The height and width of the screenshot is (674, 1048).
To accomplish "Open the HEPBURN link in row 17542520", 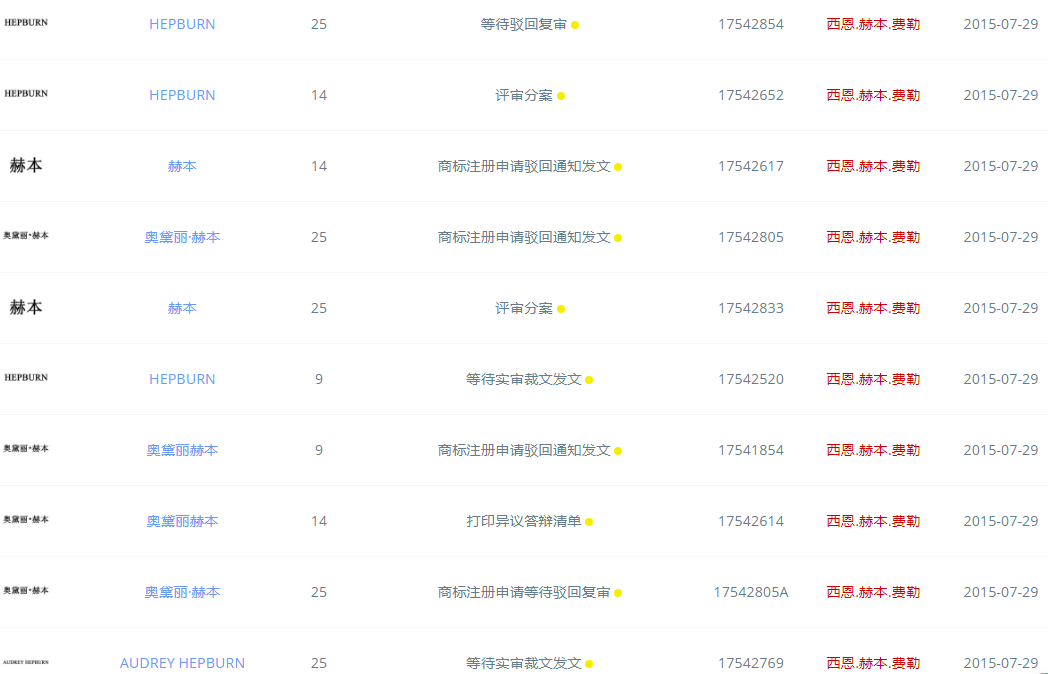I will [182, 379].
